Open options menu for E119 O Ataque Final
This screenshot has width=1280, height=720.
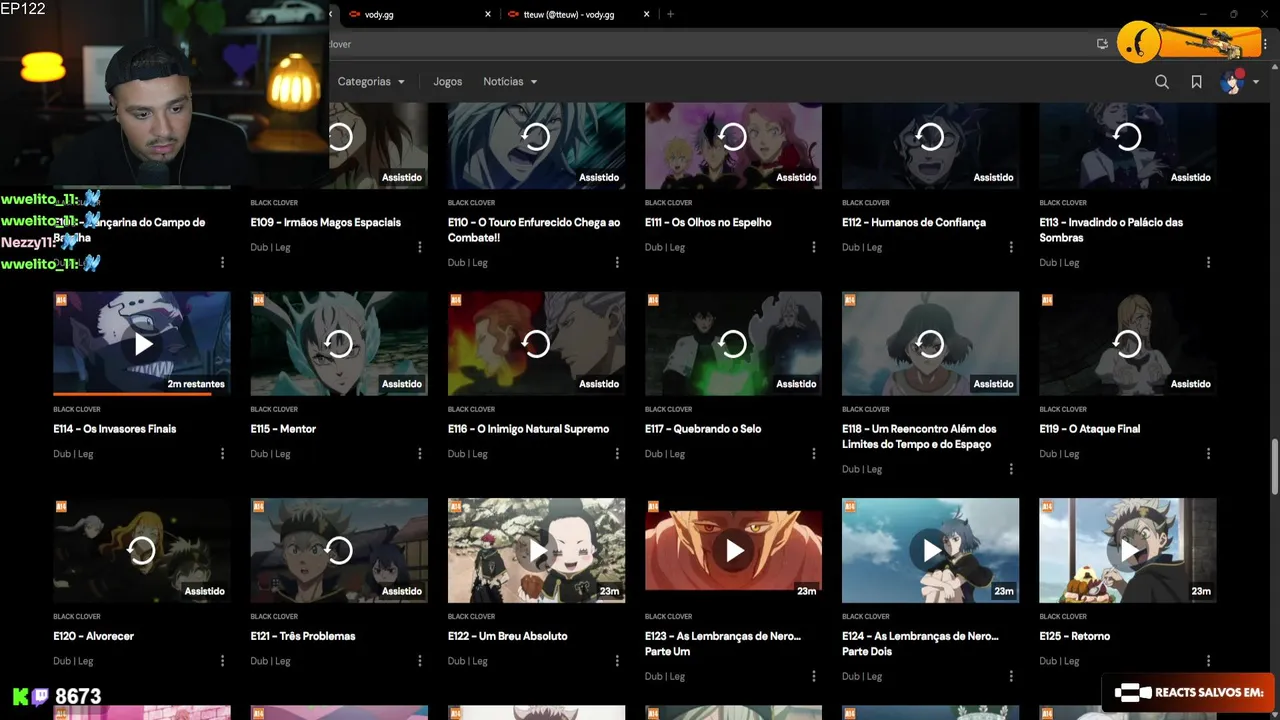point(1208,454)
